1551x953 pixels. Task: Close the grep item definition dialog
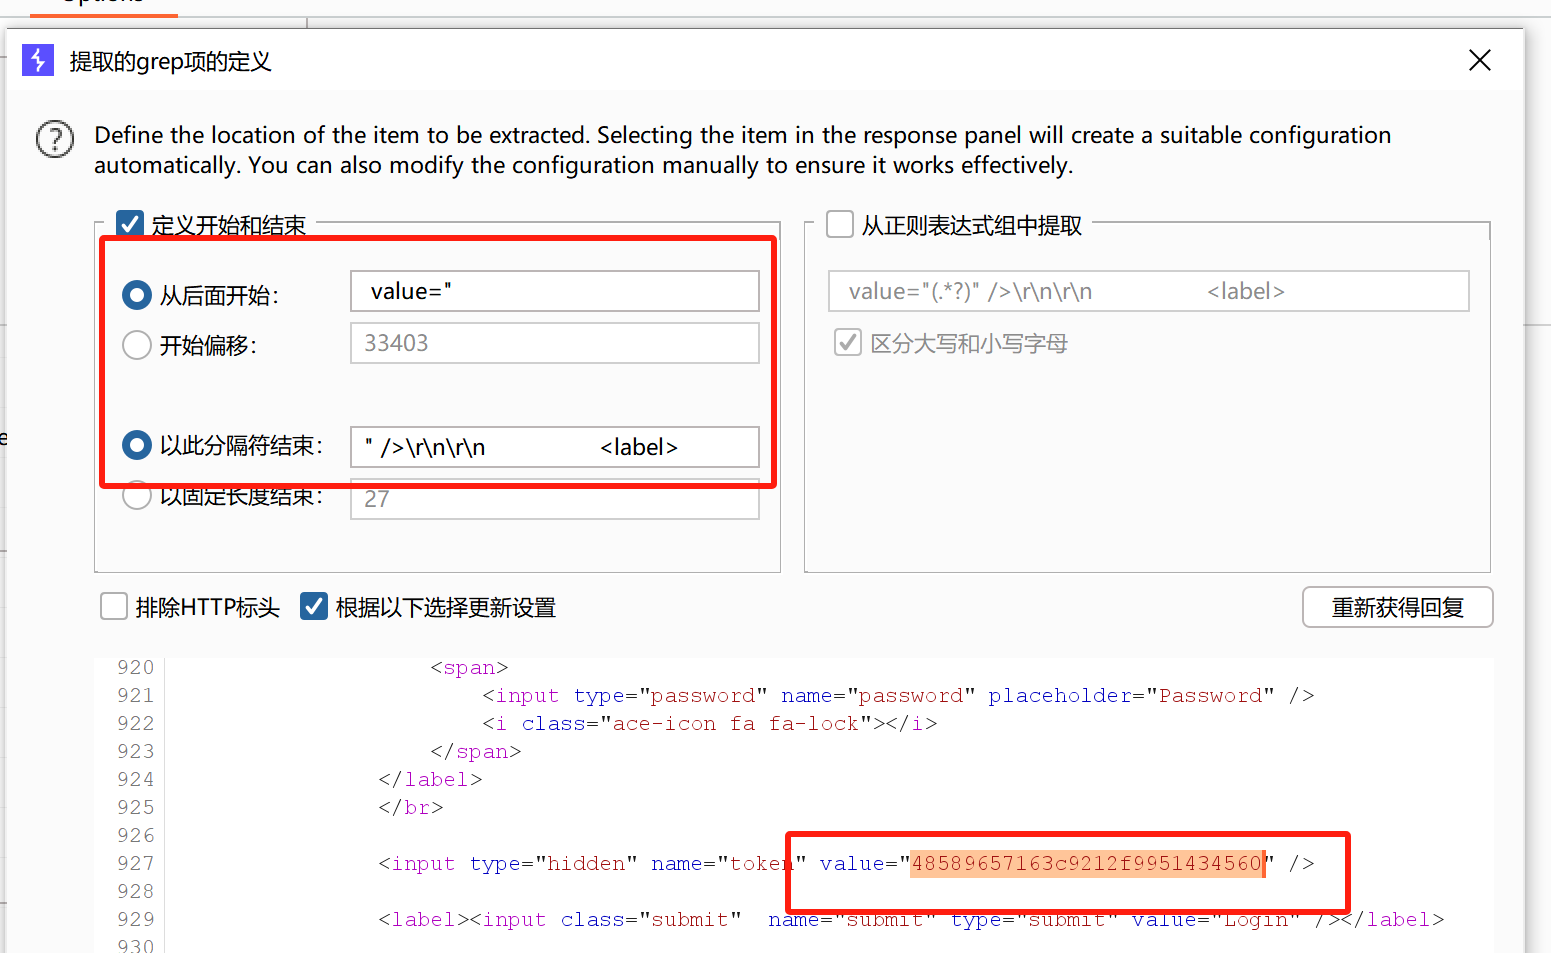pyautogui.click(x=1479, y=61)
